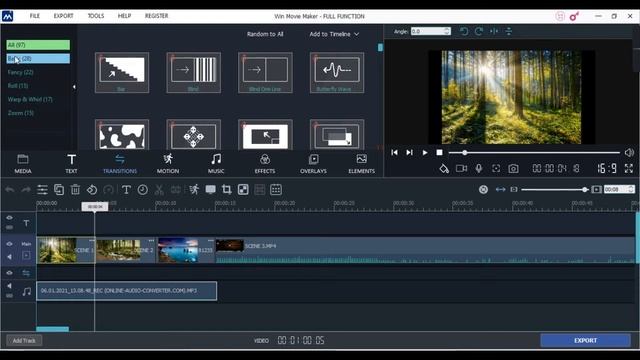This screenshot has height=360, width=640.
Task: Mute the preview volume speaker icon
Action: click(x=629, y=152)
